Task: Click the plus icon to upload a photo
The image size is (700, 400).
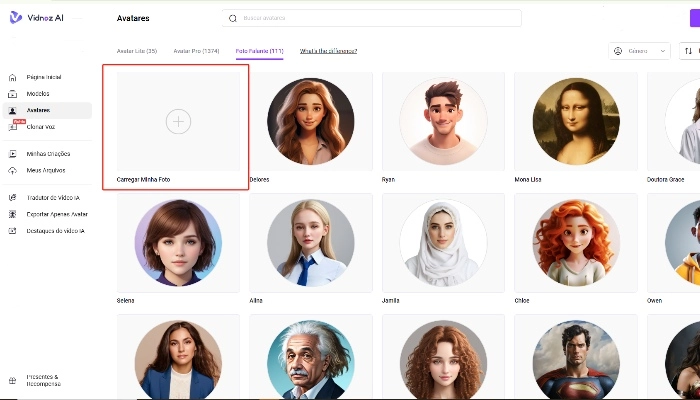Action: (178, 121)
